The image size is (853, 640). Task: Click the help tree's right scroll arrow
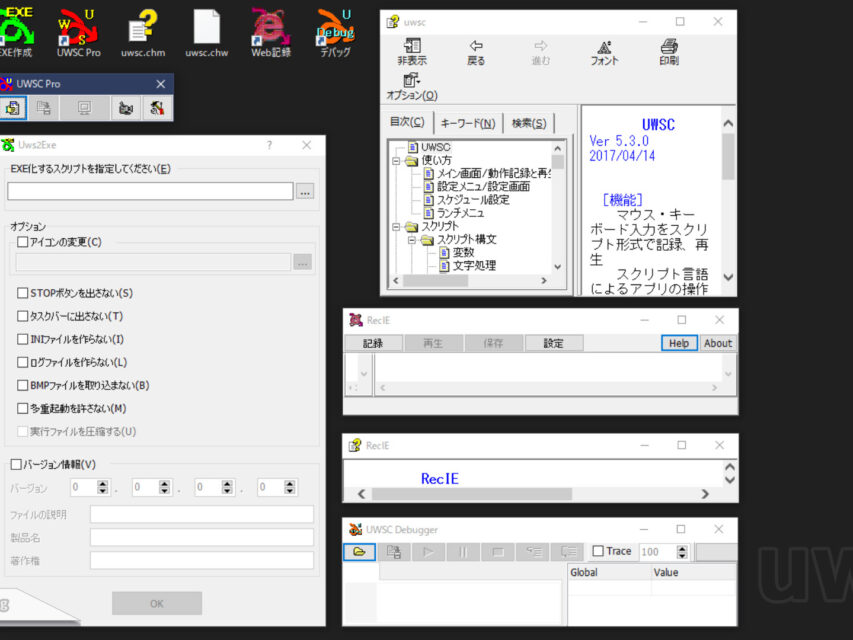544,280
